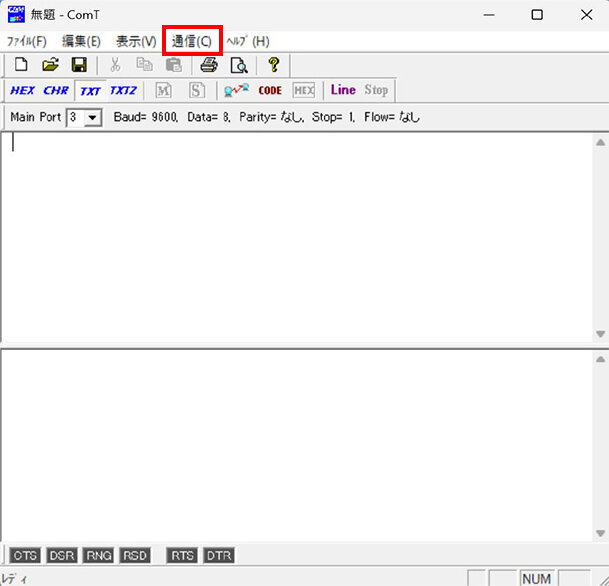Toggle the DTR signal indicator
This screenshot has height=586, width=609.
218,555
